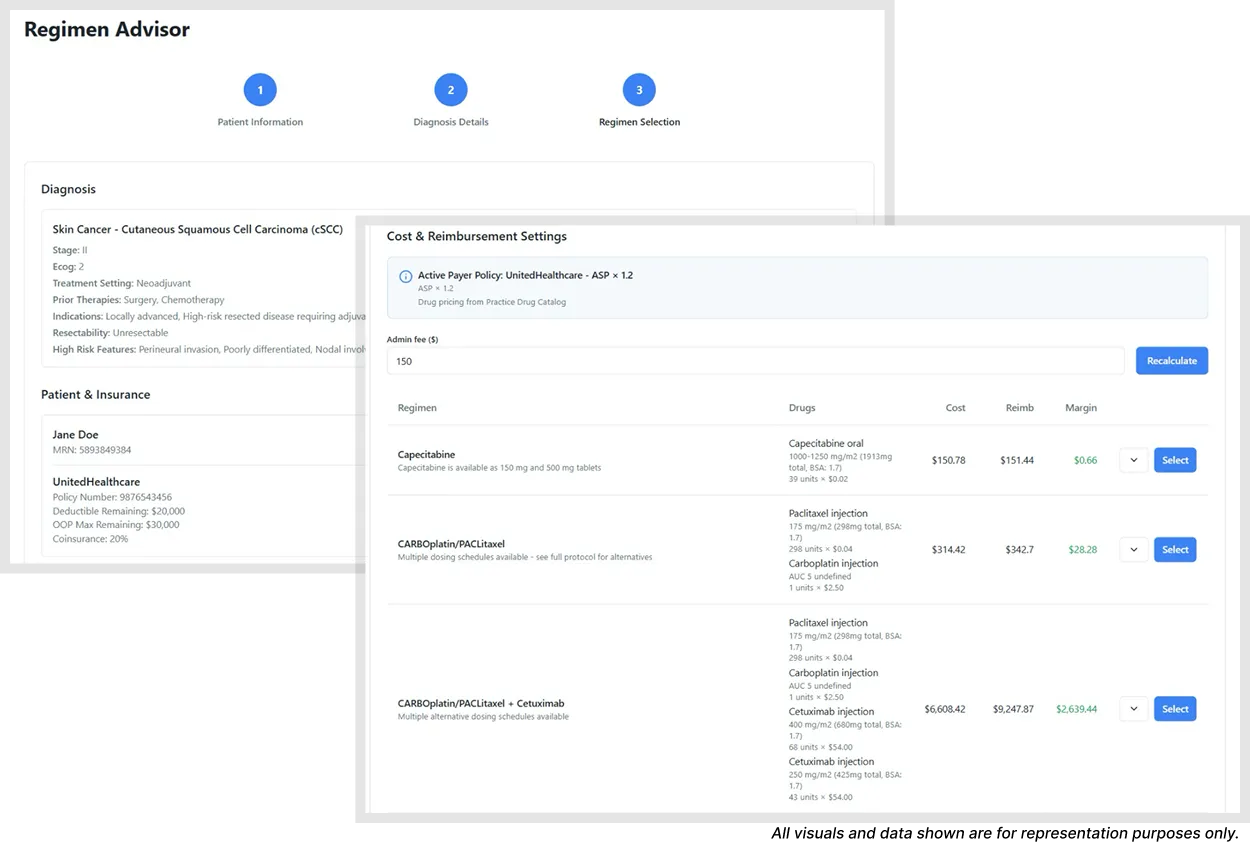Click the step 2 circle for Diagnosis Details
The image size is (1250, 843).
tap(451, 90)
